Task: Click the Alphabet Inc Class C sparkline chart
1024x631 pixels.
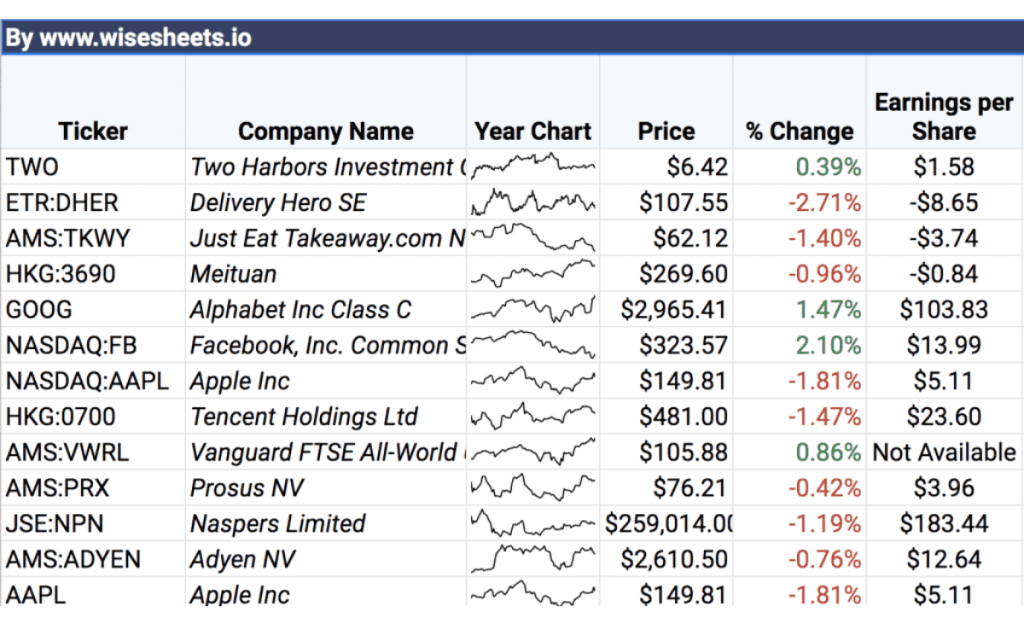Action: click(533, 309)
